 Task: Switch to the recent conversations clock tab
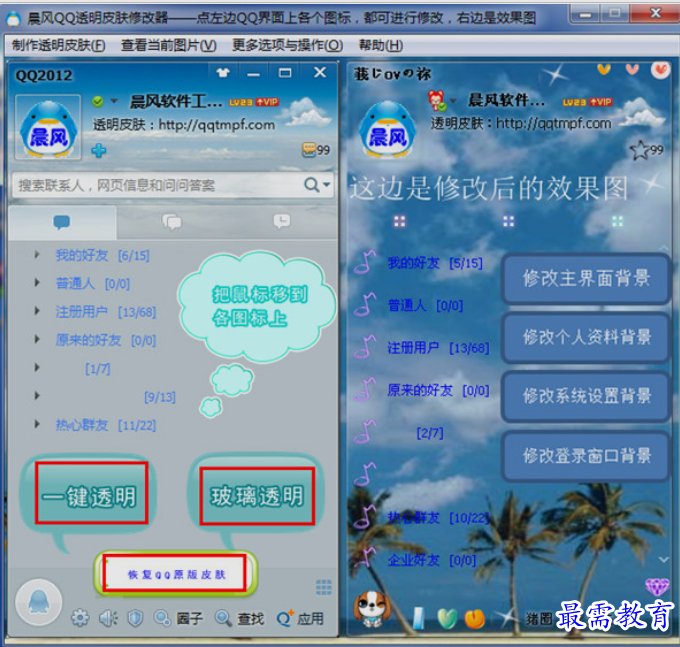click(x=281, y=221)
